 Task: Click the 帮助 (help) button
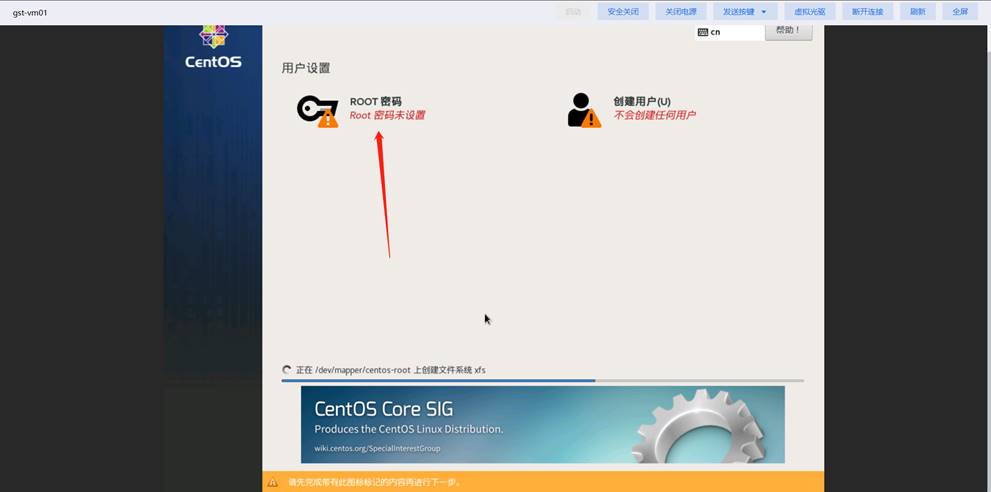[788, 31]
